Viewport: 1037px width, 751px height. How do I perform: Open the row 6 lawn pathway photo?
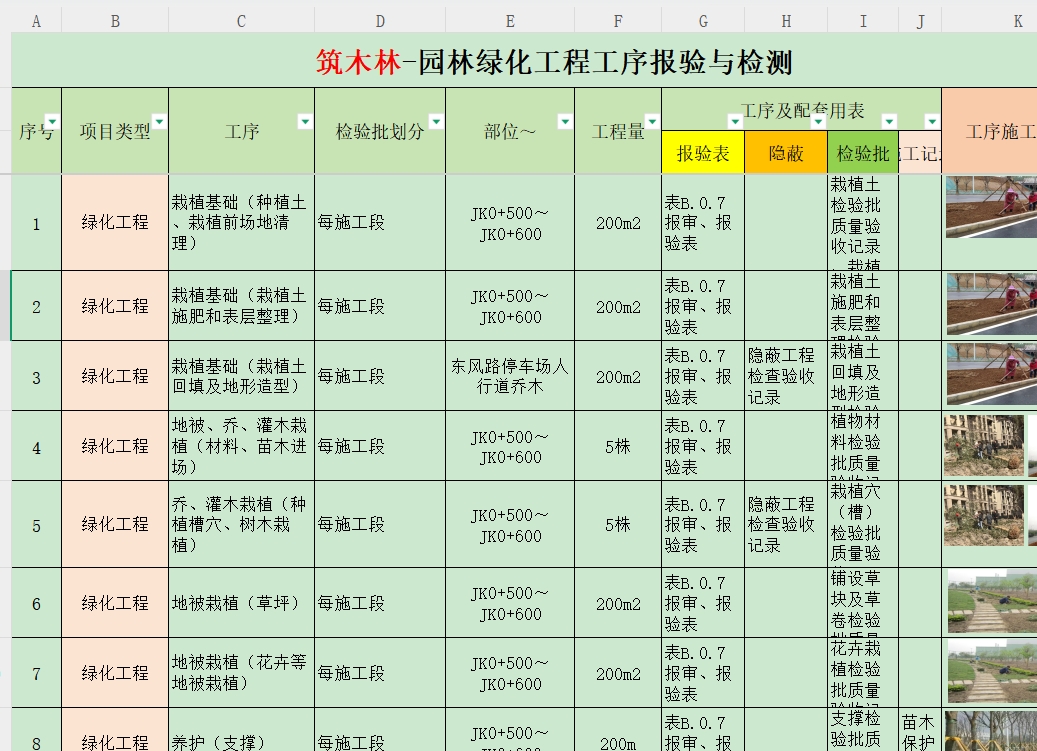tap(992, 602)
